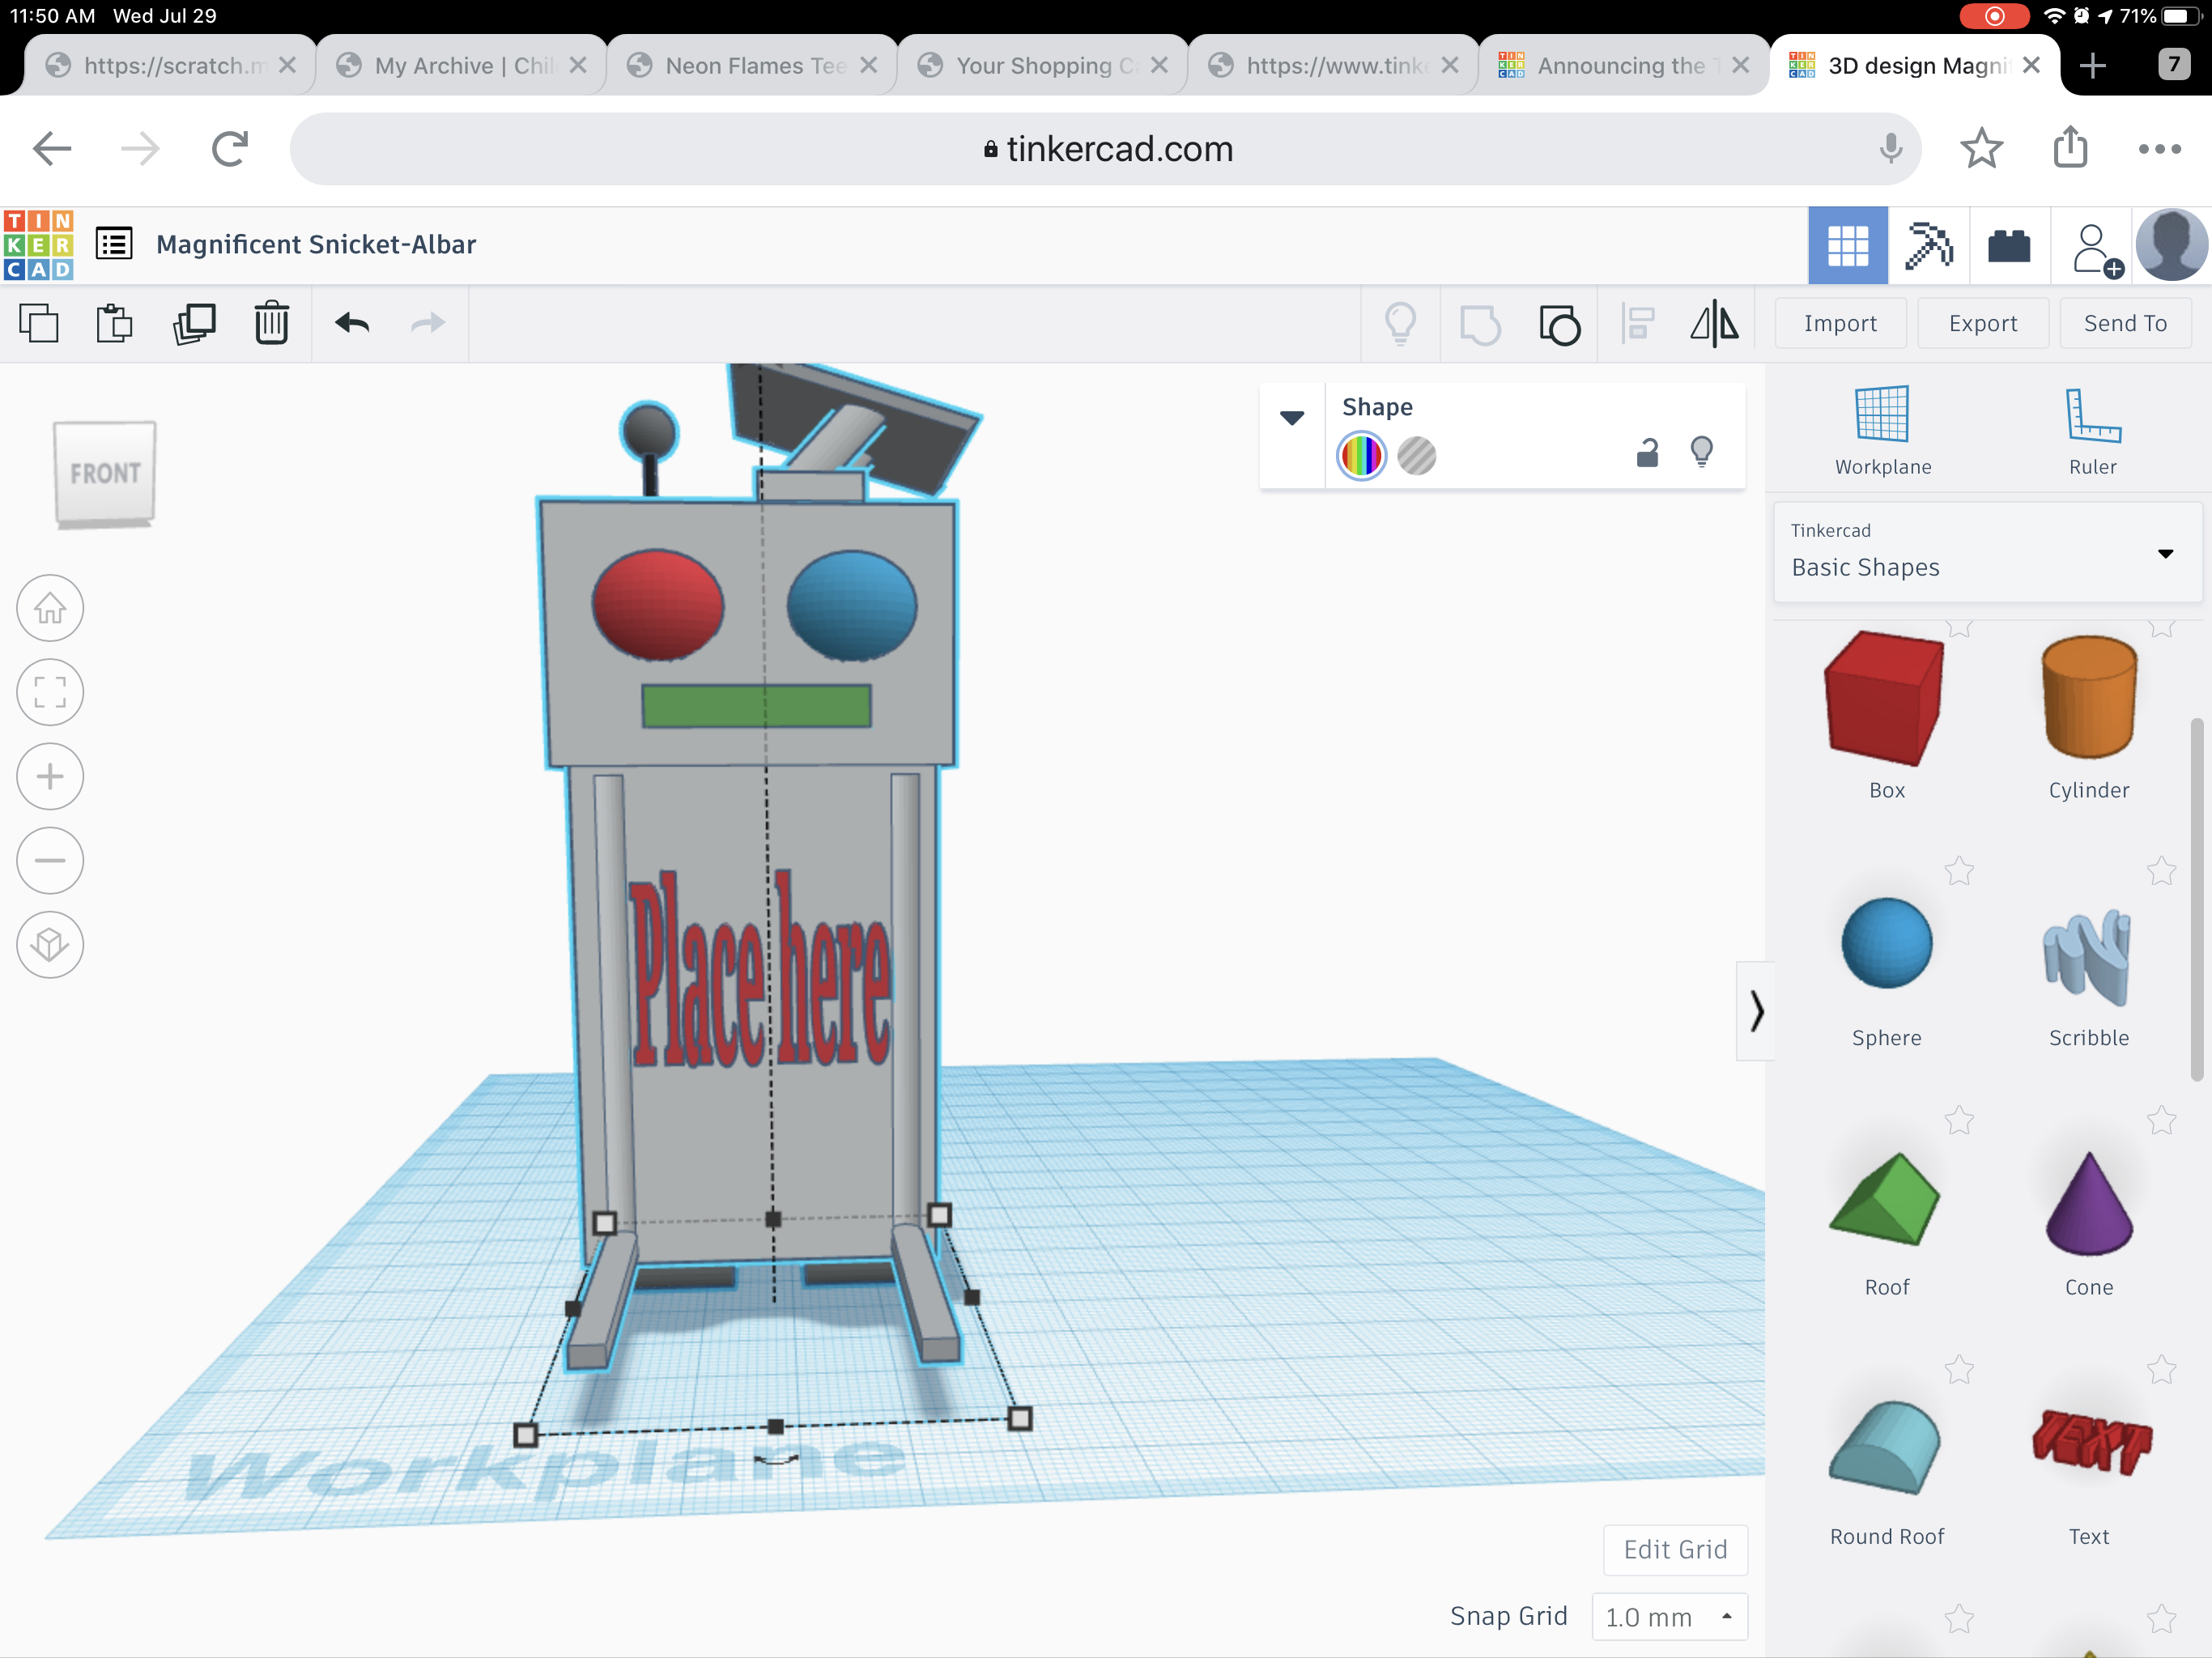Click the tinkercad.com address bar
Screen dimensions: 2212x1658
coord(1105,149)
